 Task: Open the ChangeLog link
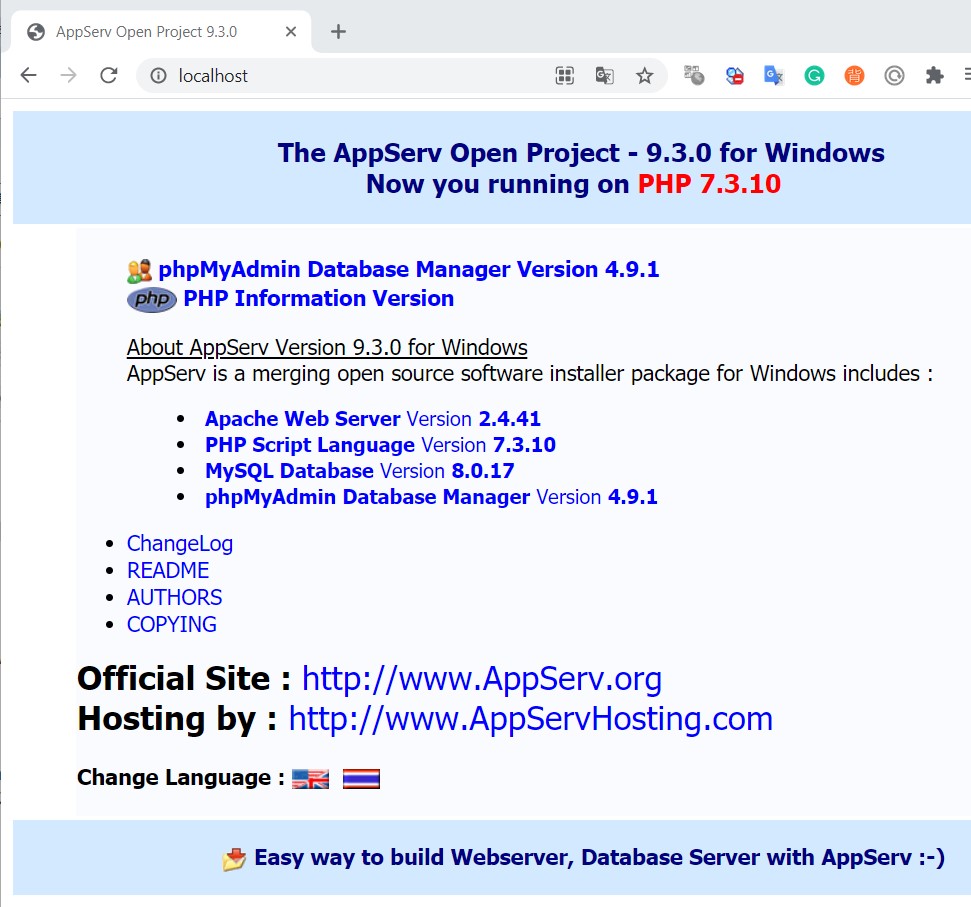coord(180,544)
